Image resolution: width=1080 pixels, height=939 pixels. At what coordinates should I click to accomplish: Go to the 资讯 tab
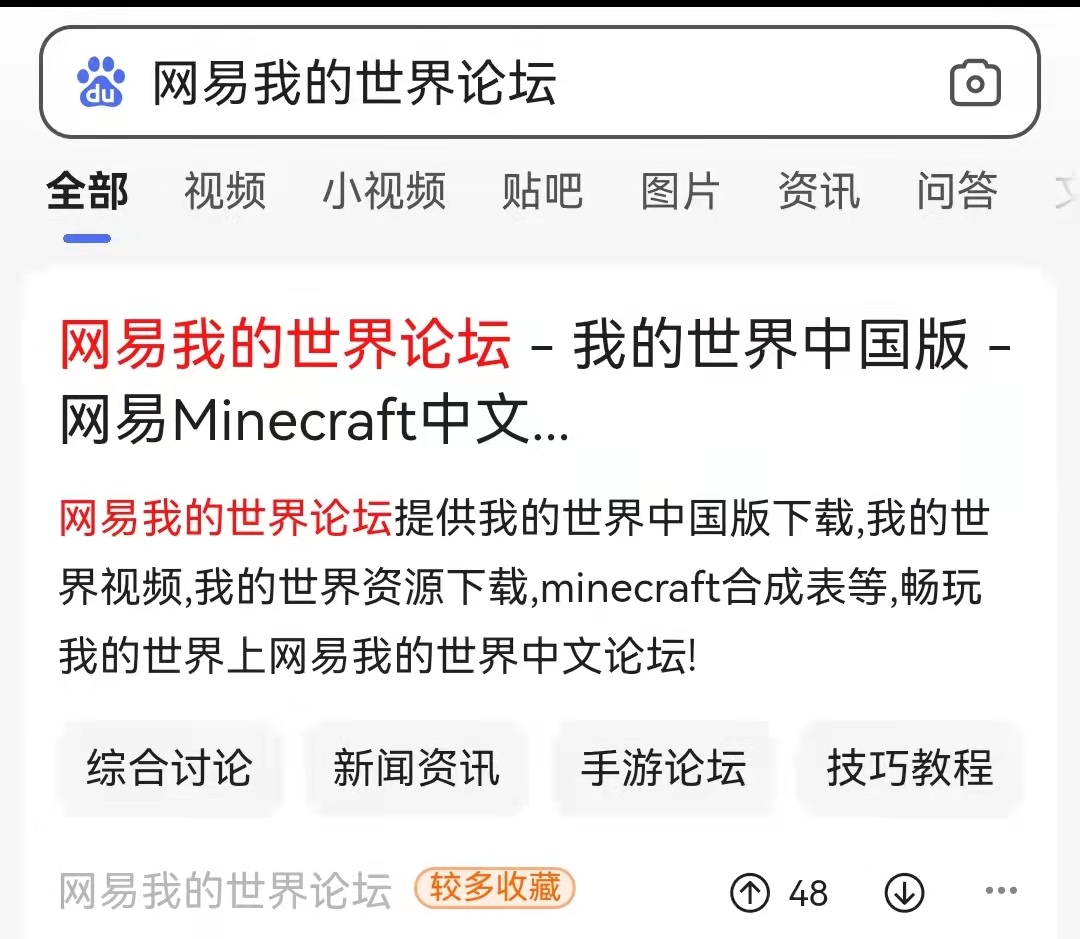(819, 191)
